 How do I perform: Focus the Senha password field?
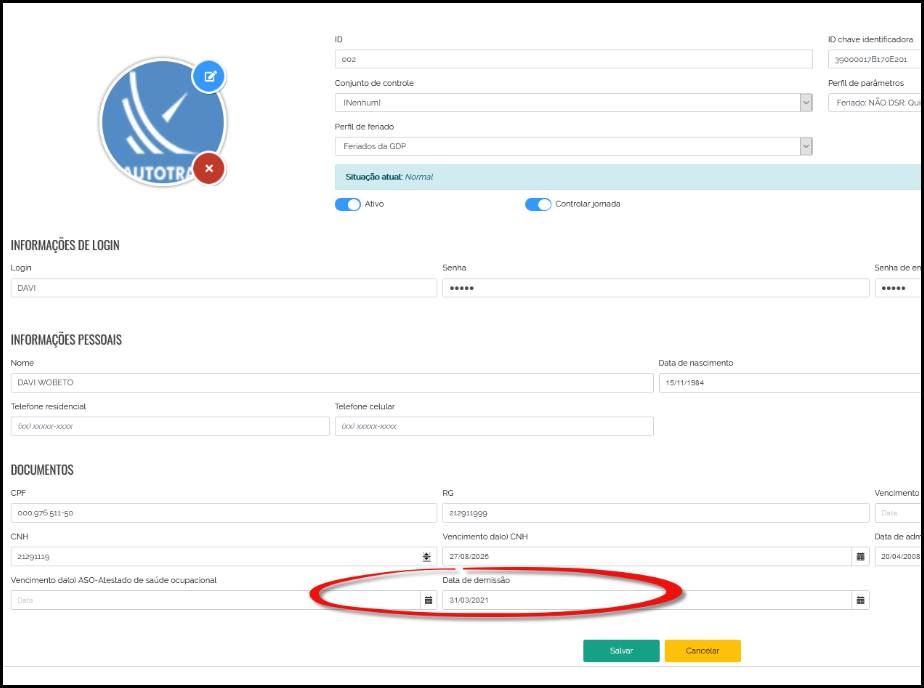click(655, 288)
